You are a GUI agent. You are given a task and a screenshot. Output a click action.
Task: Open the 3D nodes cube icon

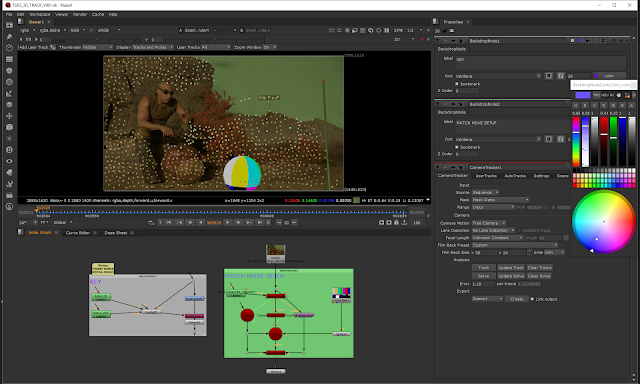click(x=9, y=127)
